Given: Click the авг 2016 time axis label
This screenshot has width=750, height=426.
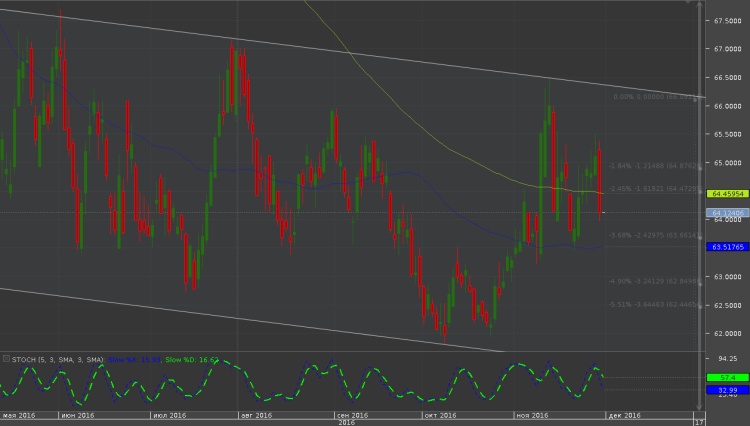Looking at the screenshot, I should point(256,415).
